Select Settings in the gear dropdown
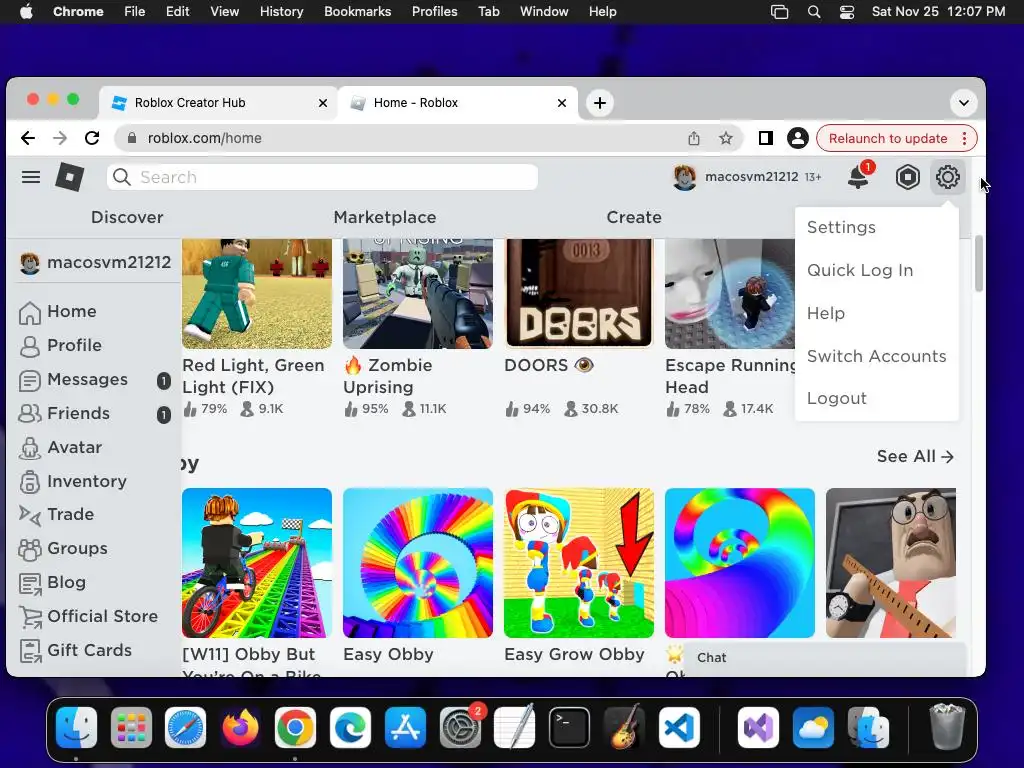The width and height of the screenshot is (1024, 768). [841, 227]
